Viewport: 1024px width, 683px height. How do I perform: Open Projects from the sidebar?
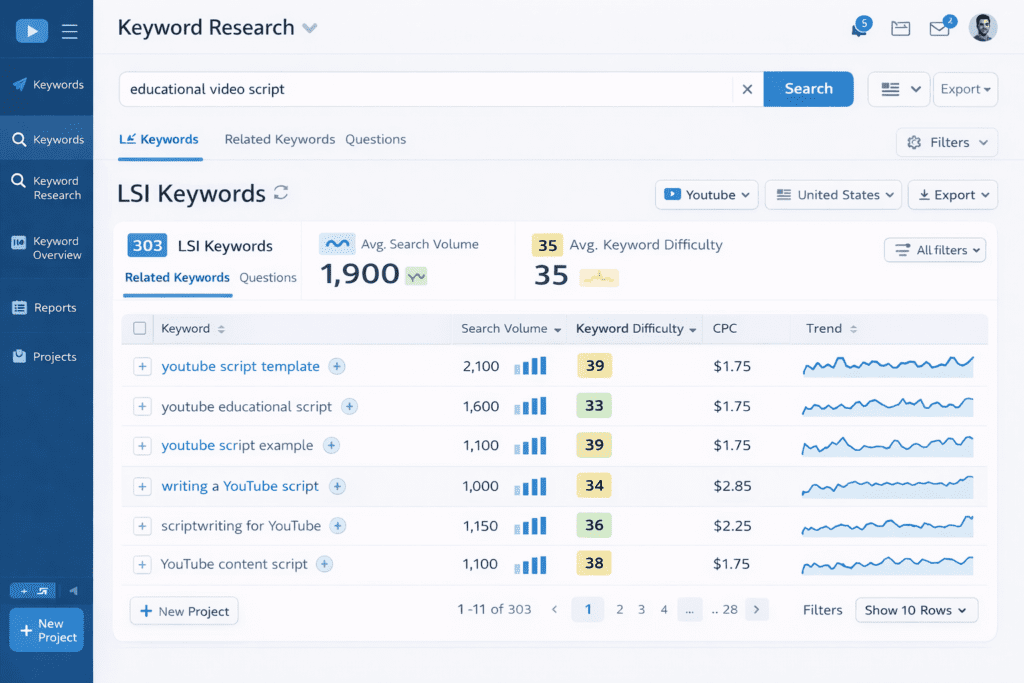pyautogui.click(x=46, y=356)
